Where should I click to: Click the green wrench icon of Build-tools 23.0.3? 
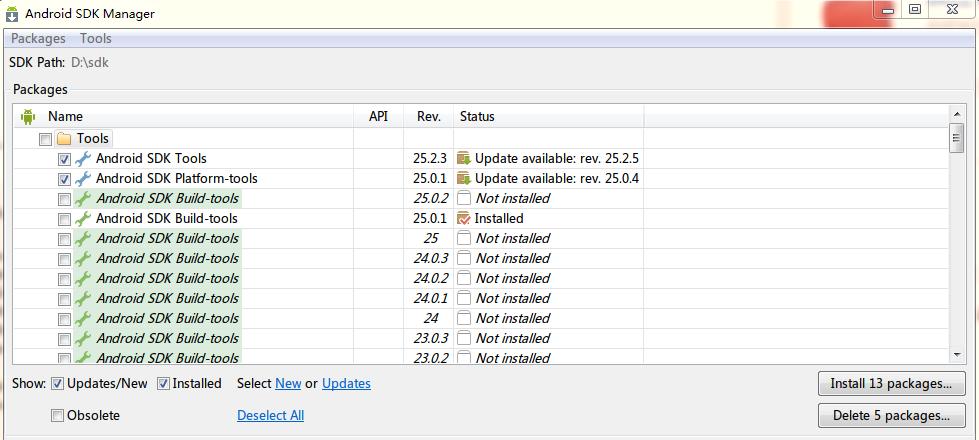pyautogui.click(x=83, y=338)
